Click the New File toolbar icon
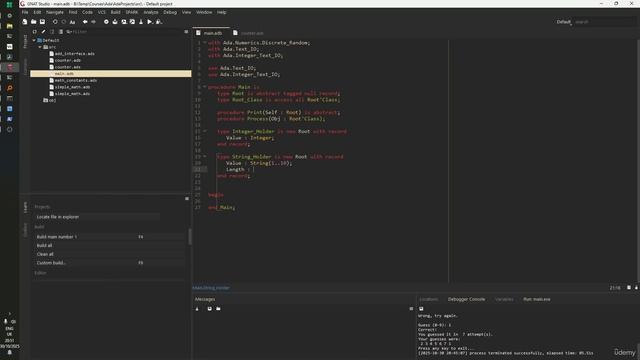Viewport: 640px width, 360px height. click(x=25, y=22)
